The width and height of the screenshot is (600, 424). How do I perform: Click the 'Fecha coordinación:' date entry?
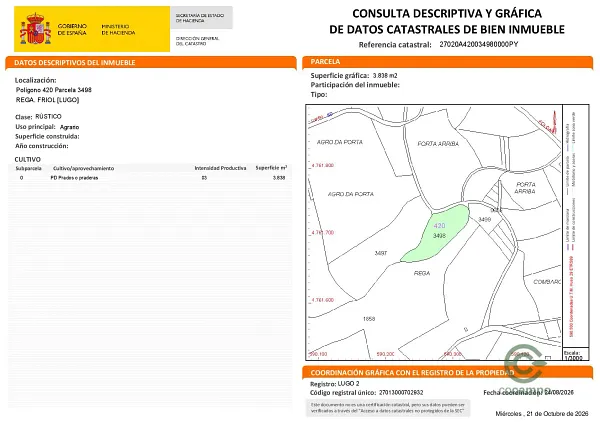528,392
